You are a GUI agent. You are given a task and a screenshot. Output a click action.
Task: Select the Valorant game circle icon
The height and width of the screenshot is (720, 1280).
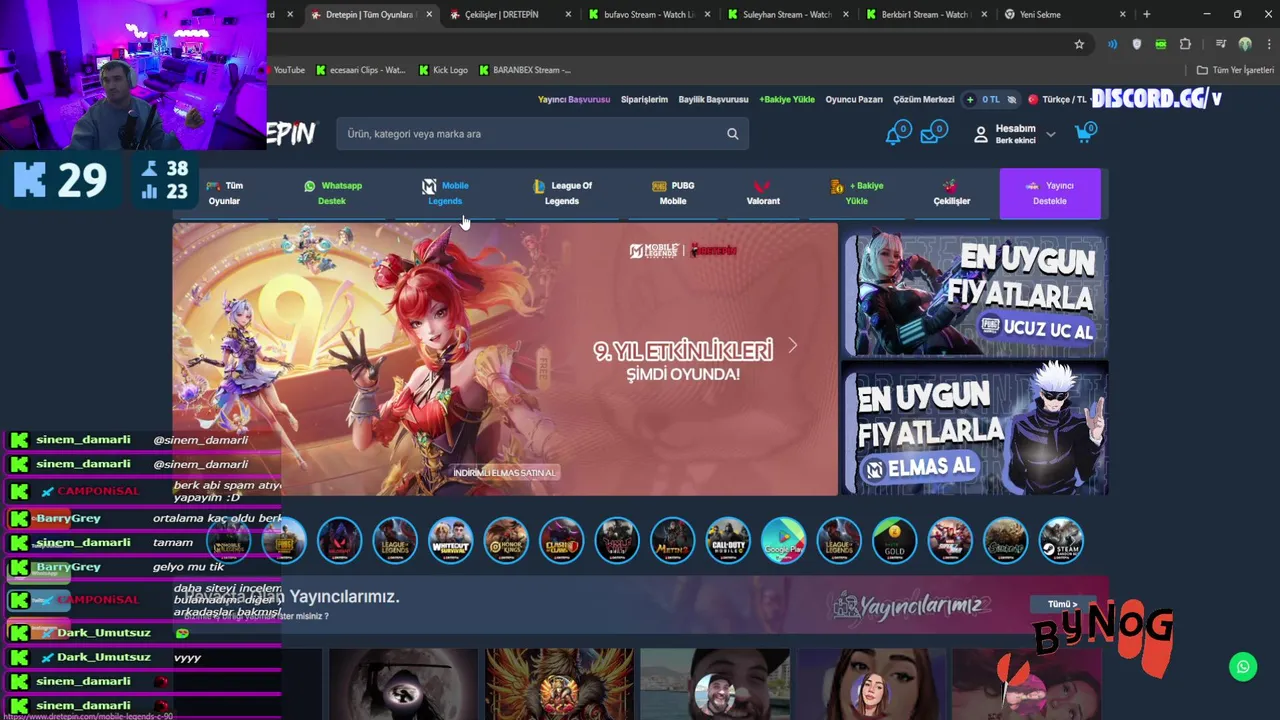(x=339, y=540)
